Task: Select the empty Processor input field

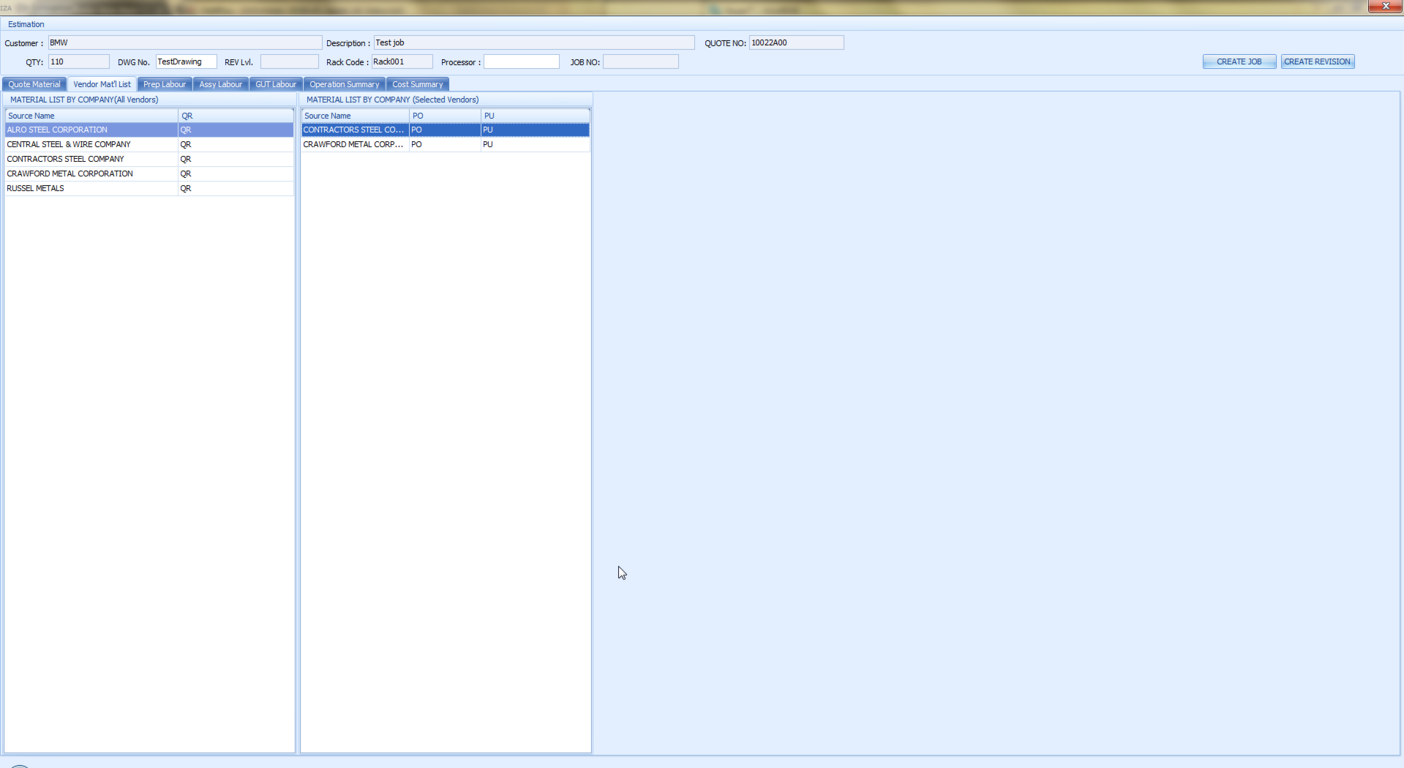Action: click(521, 62)
